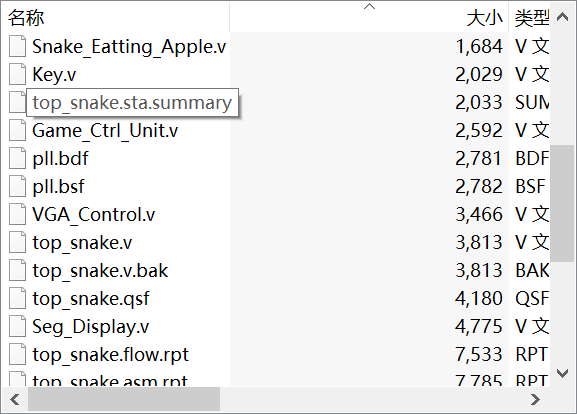
Task: Click the file icon for Game_Ctrl_Unit.v
Action: (x=17, y=130)
